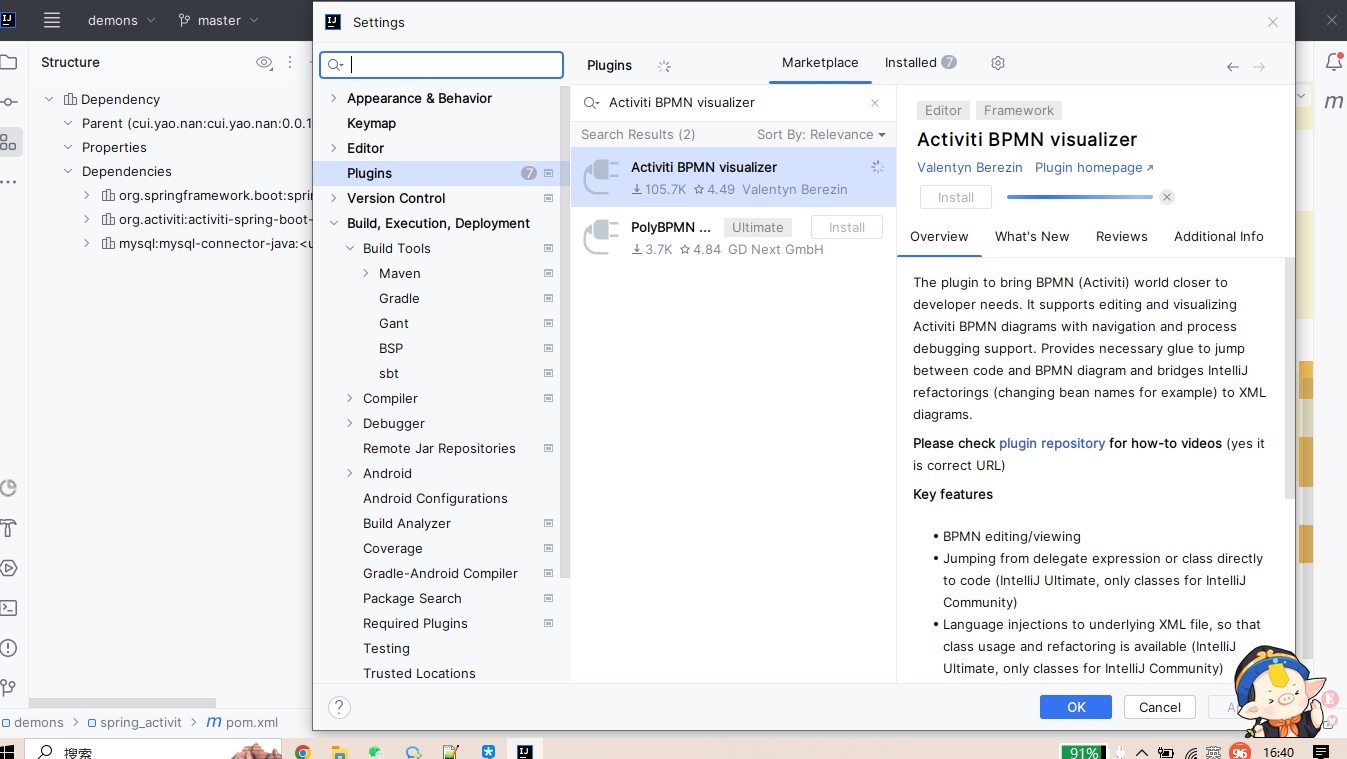Open the Commit tool window icon

coord(8,102)
